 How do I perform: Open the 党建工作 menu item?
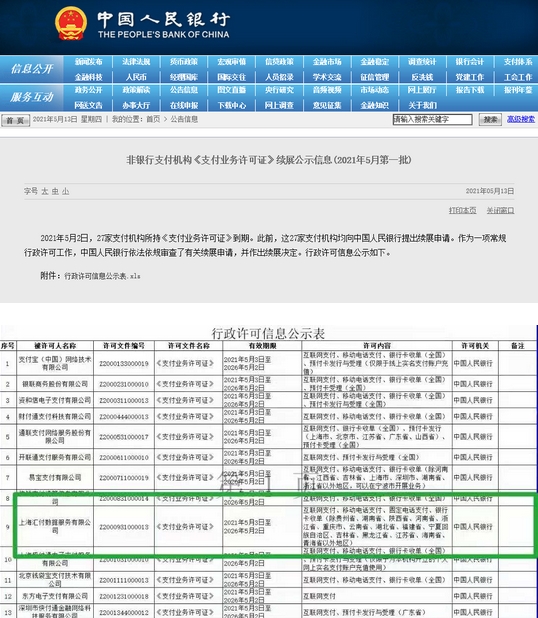coord(469,77)
